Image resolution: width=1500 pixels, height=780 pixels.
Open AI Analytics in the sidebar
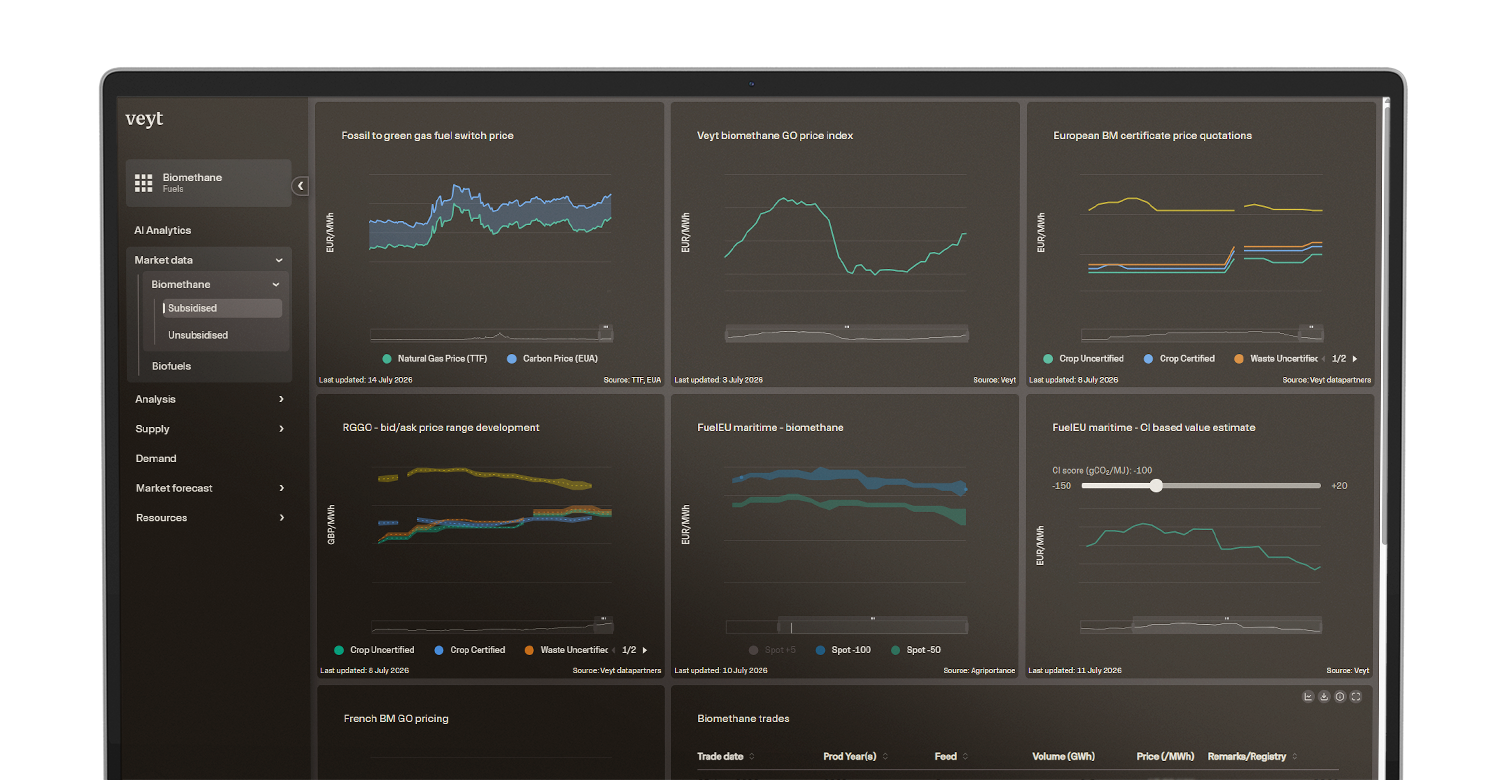point(163,230)
